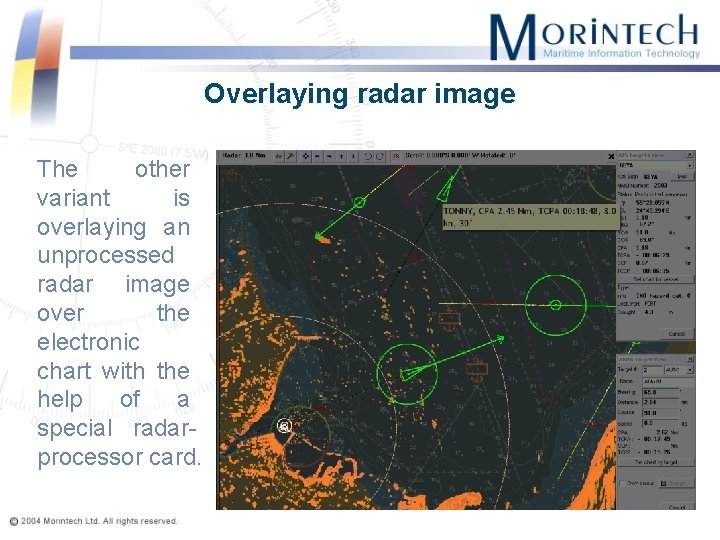
Task: Click the Set chart by target button
Action: (656, 462)
